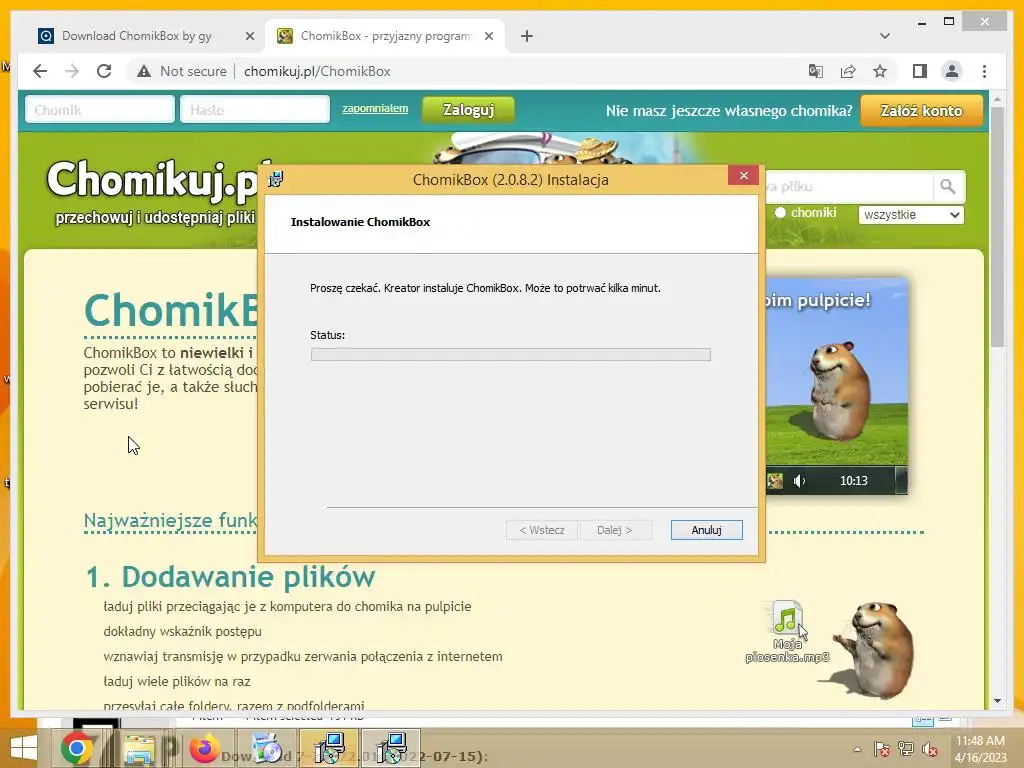Close the Download ChomikBox tab
Screen dimensions: 1024x768
(x=249, y=36)
